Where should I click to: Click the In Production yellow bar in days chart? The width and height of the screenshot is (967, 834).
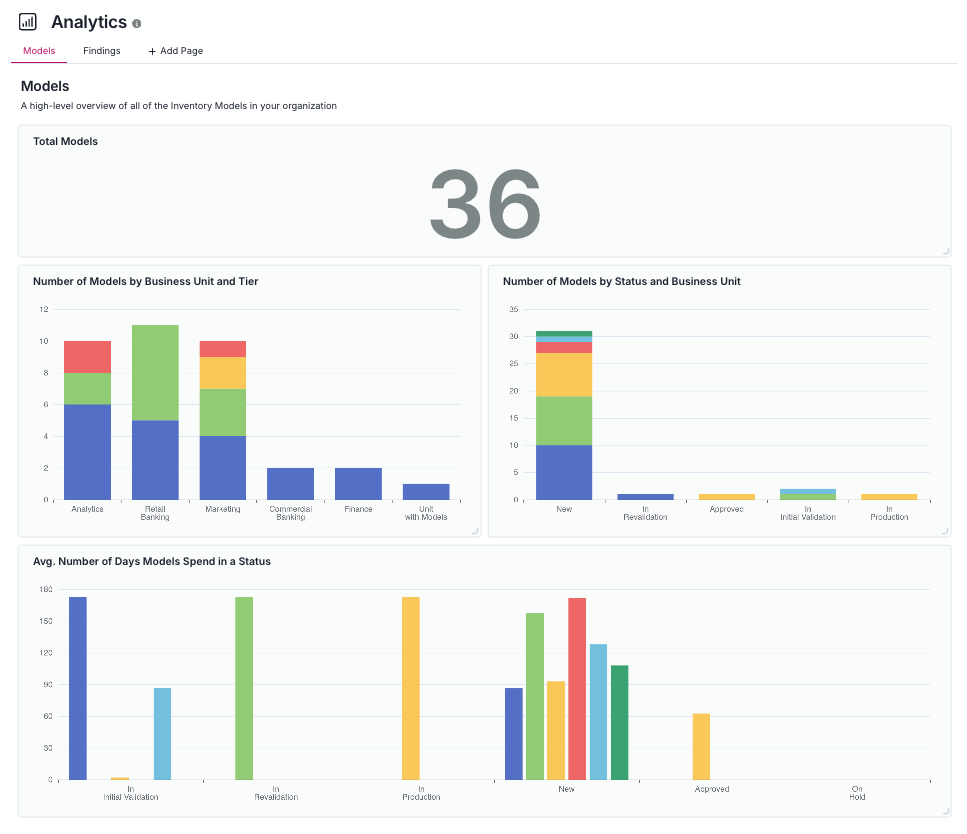412,687
